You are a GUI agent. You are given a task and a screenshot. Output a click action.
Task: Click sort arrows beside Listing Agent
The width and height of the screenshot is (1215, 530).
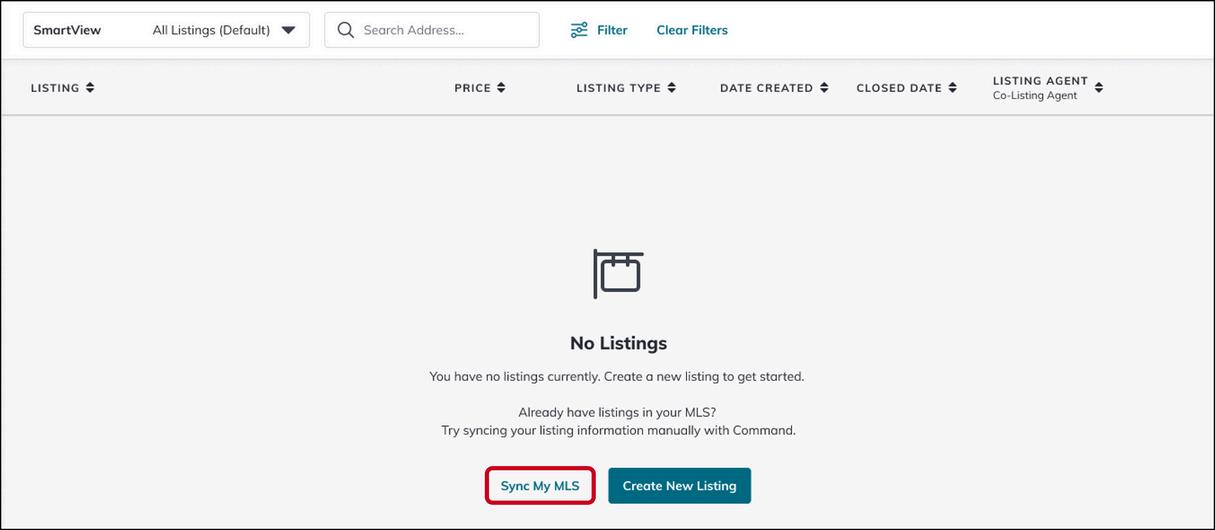1099,88
